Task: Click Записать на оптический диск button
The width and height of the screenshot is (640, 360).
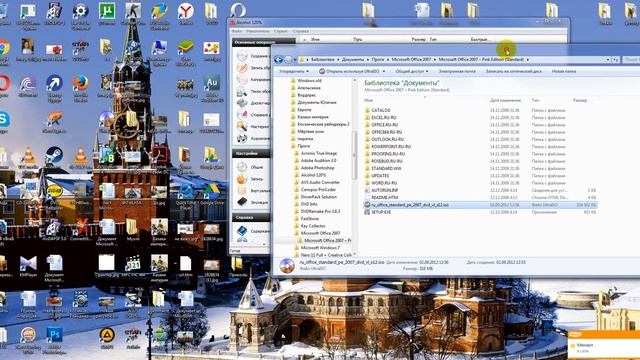Action: pos(514,71)
